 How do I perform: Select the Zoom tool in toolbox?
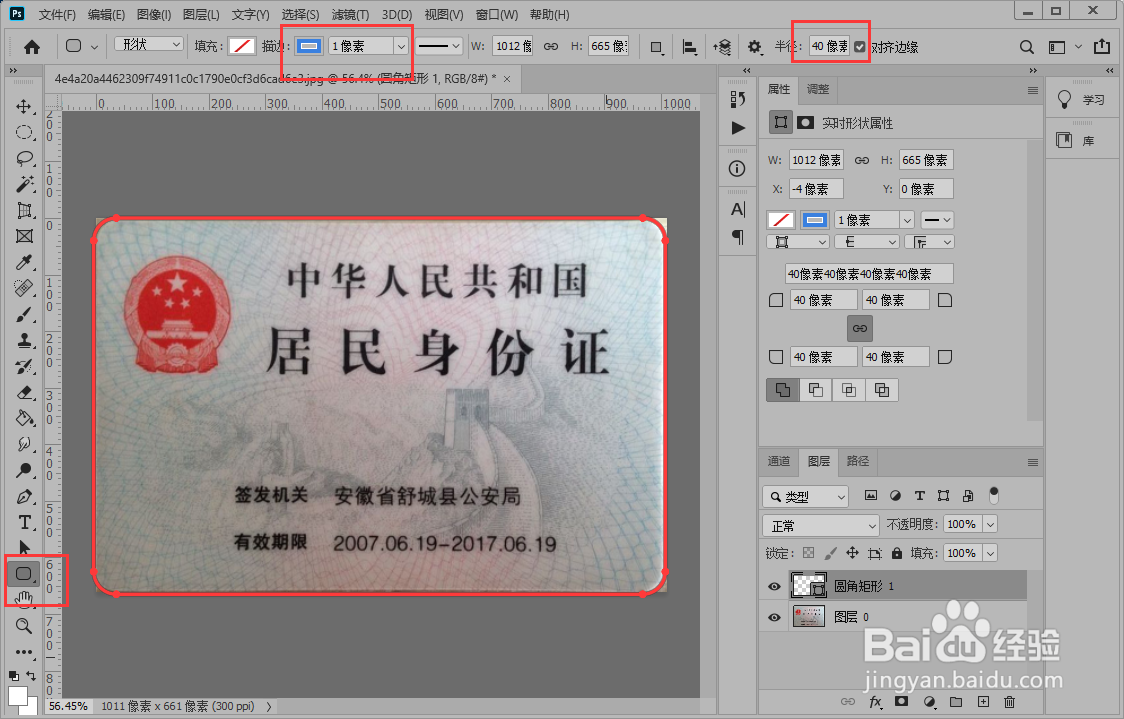click(24, 625)
